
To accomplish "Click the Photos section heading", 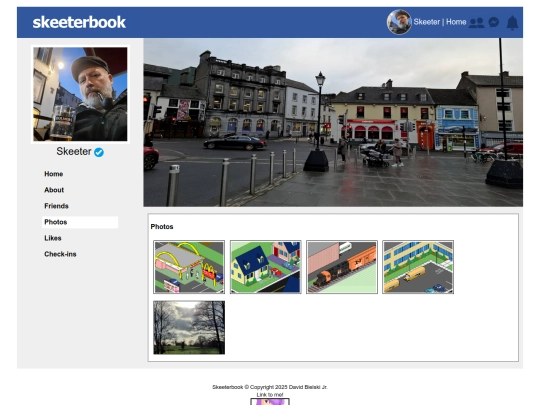I will click(x=162, y=227).
